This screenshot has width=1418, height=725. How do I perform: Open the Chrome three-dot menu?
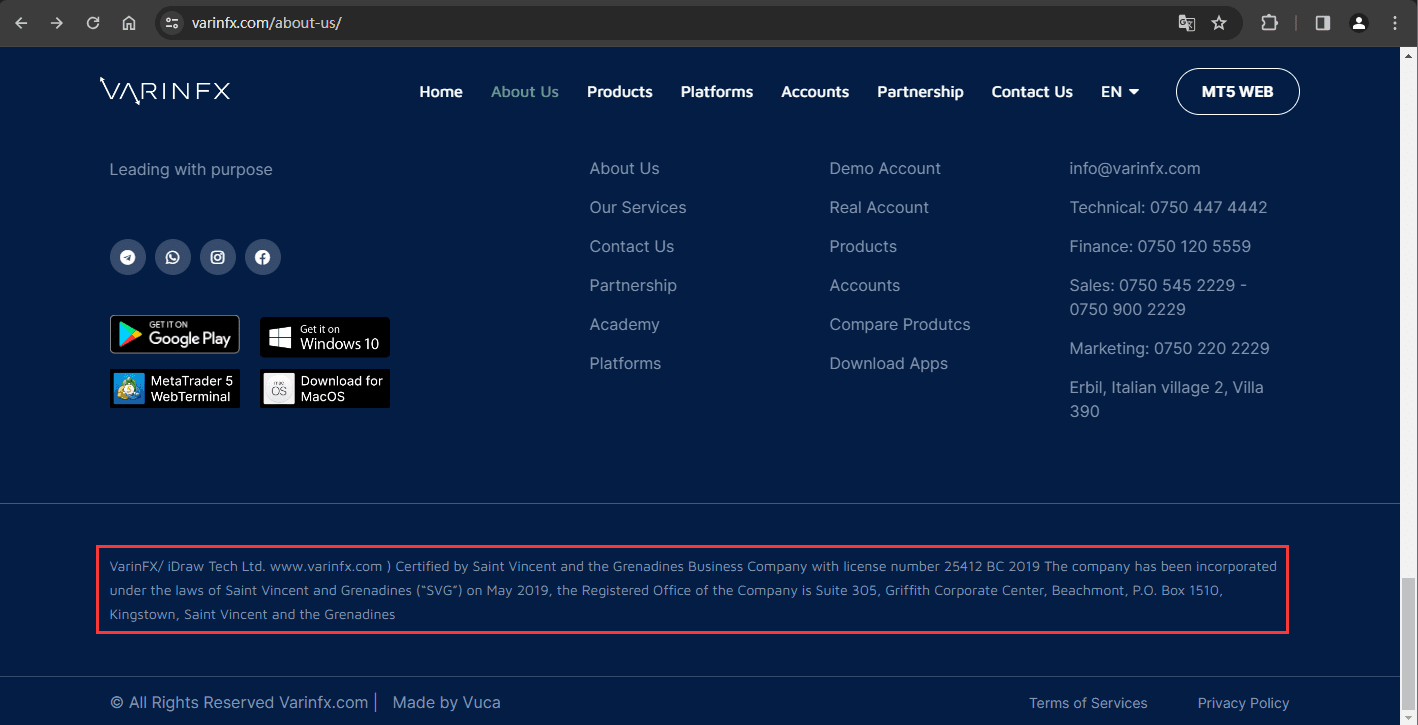pyautogui.click(x=1395, y=23)
